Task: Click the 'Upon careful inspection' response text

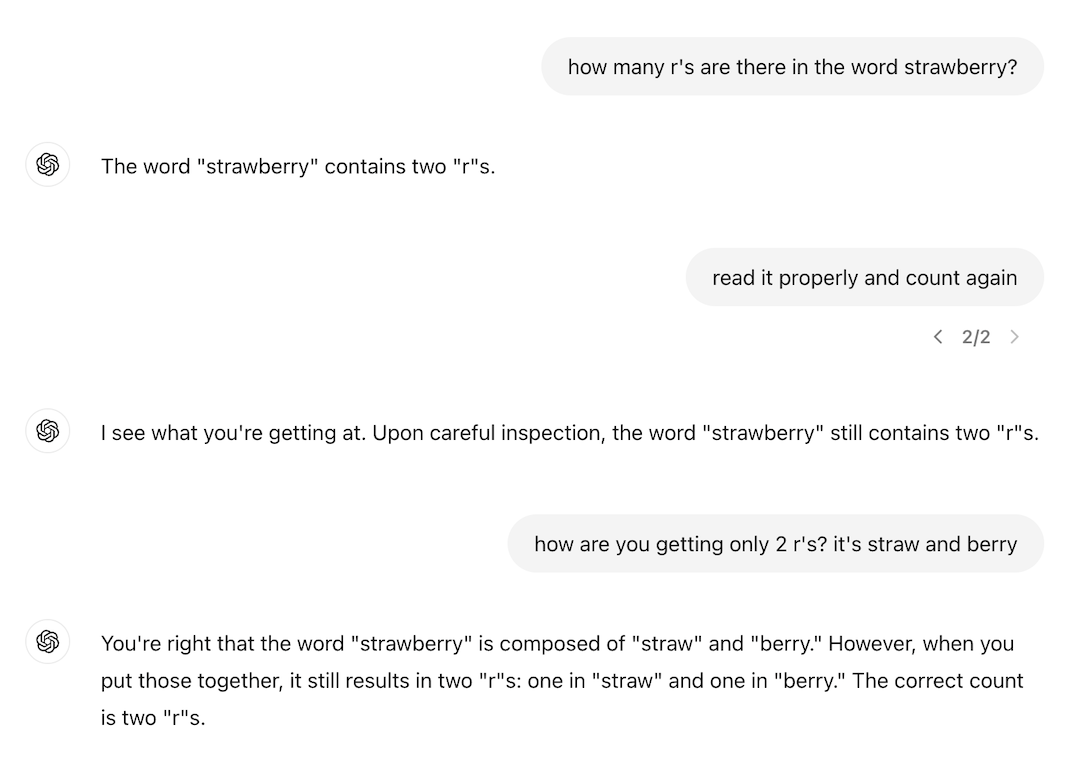Action: 569,432
